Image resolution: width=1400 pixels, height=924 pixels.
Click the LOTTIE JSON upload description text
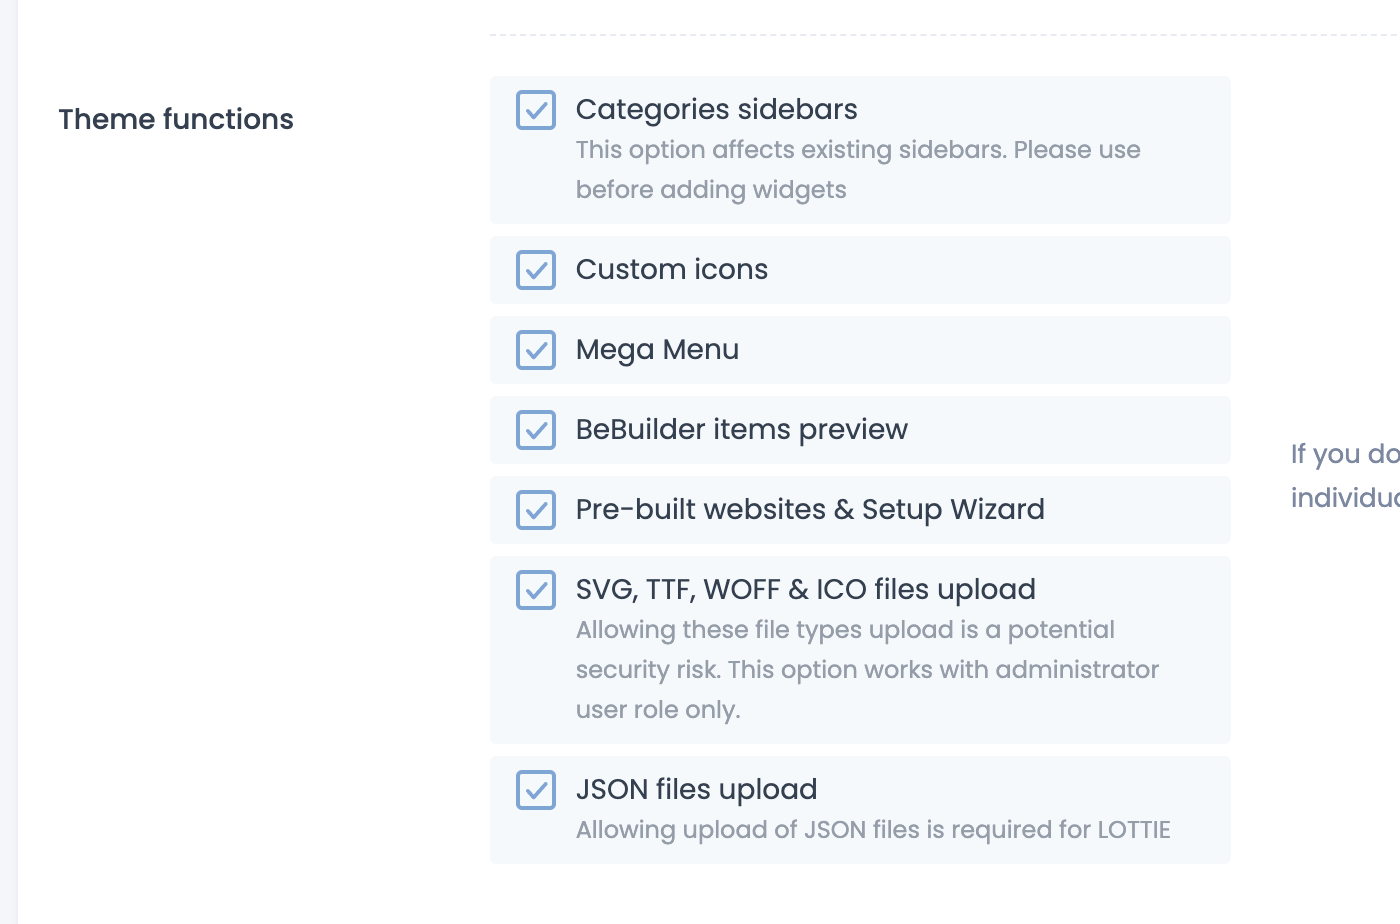click(x=872, y=830)
